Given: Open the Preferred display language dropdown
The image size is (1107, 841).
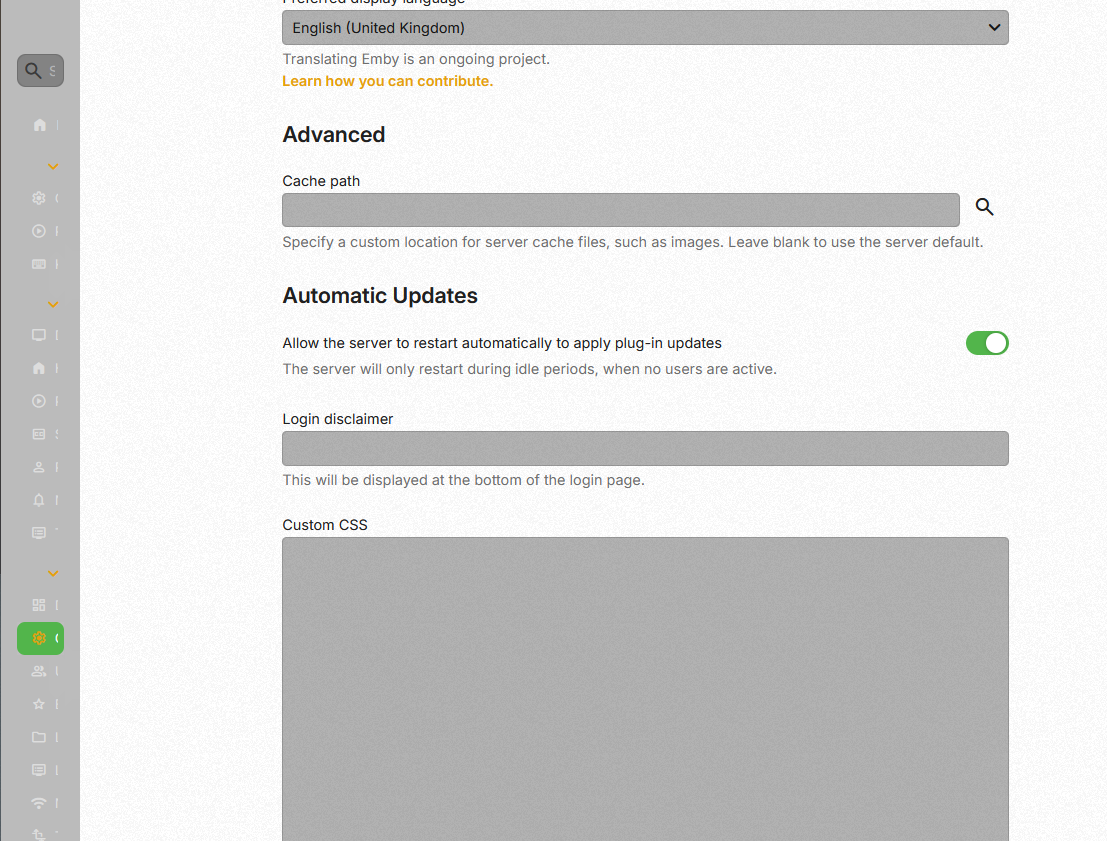Looking at the screenshot, I should coord(645,28).
